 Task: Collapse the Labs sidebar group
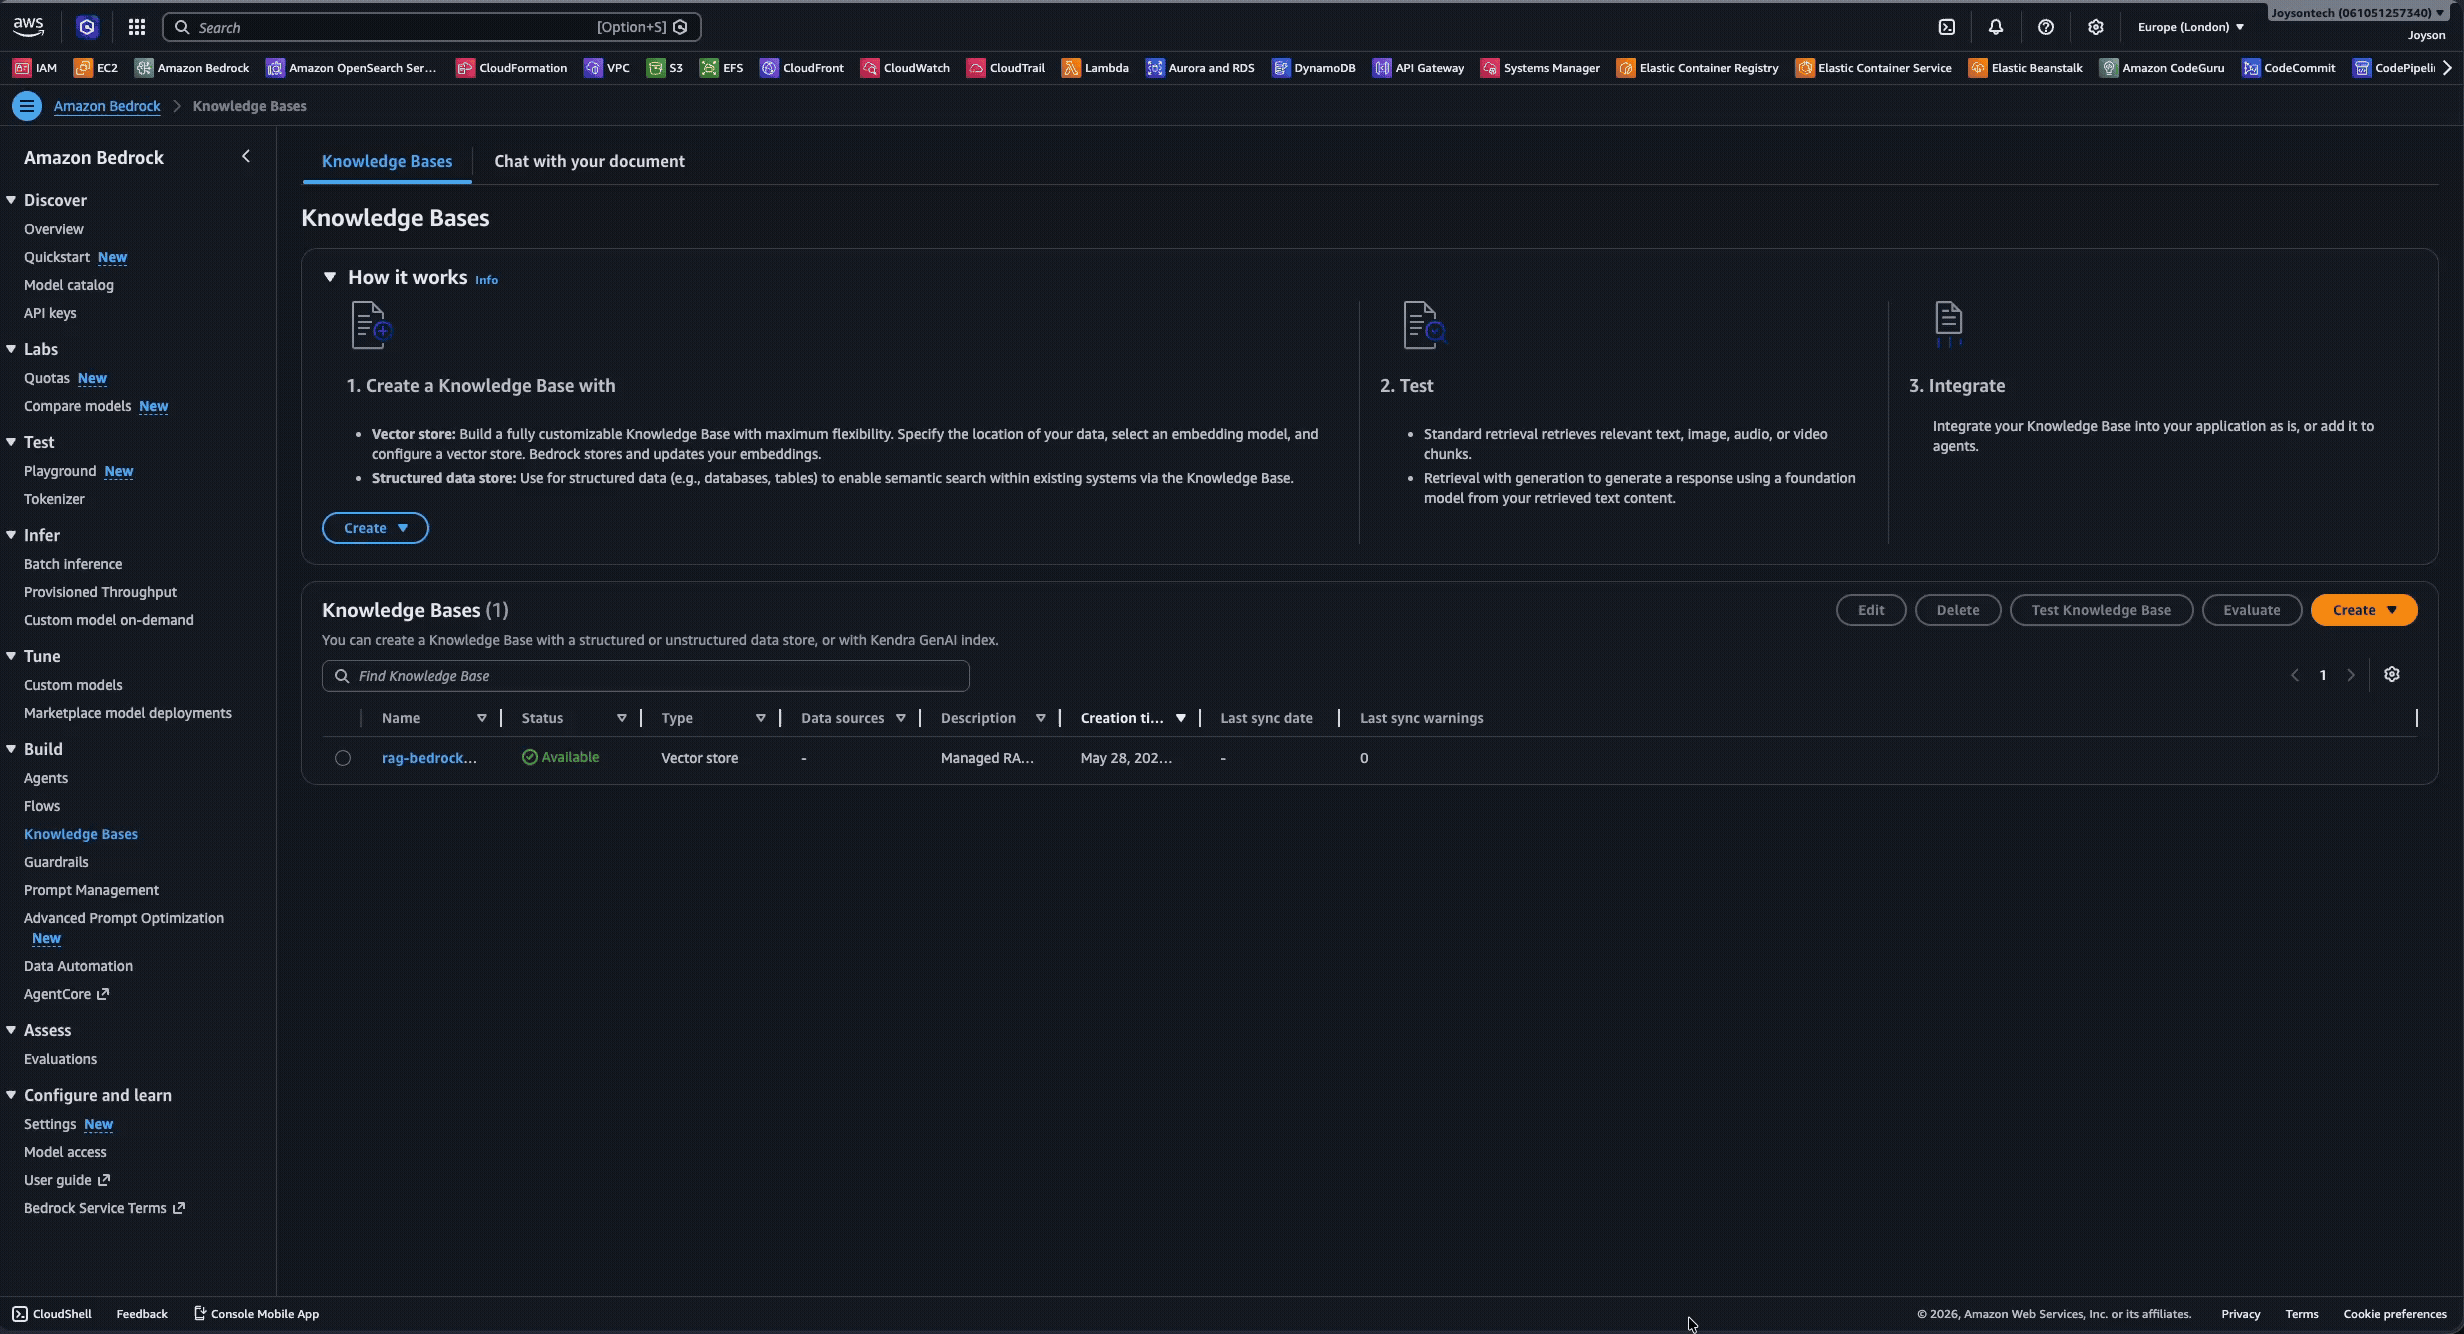[11, 349]
